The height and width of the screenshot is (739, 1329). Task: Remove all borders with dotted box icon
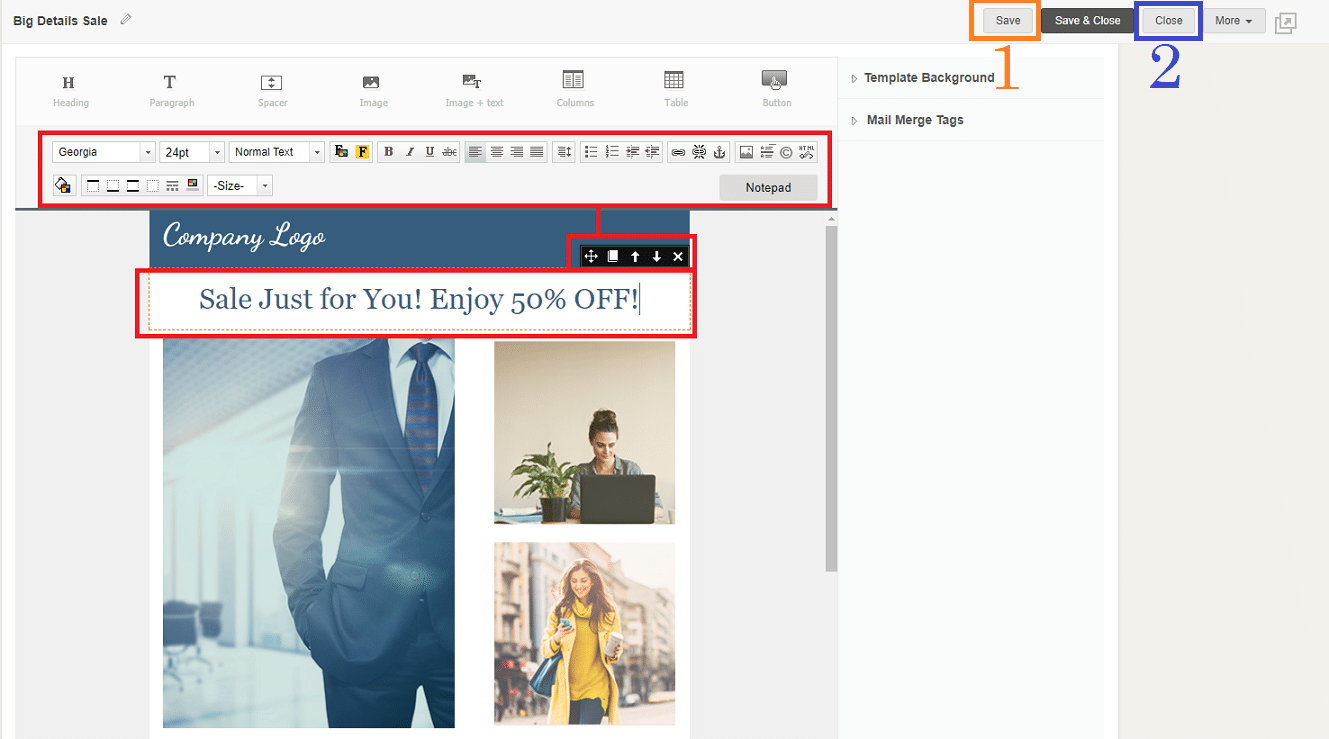[x=152, y=185]
